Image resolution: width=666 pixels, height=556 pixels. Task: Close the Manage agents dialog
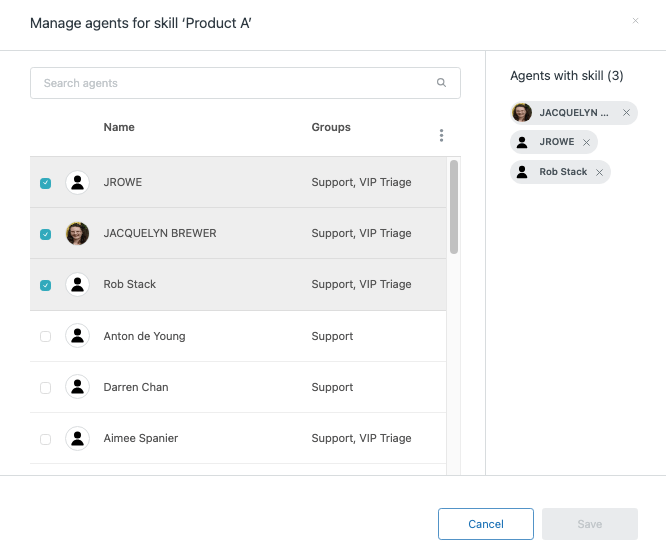click(x=635, y=21)
